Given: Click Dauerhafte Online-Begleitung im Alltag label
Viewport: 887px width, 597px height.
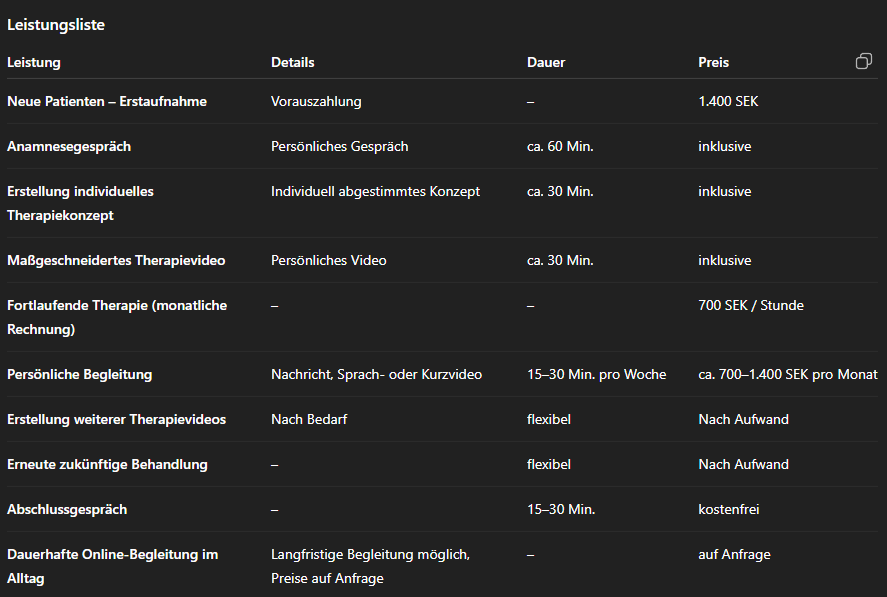Looking at the screenshot, I should click(113, 566).
